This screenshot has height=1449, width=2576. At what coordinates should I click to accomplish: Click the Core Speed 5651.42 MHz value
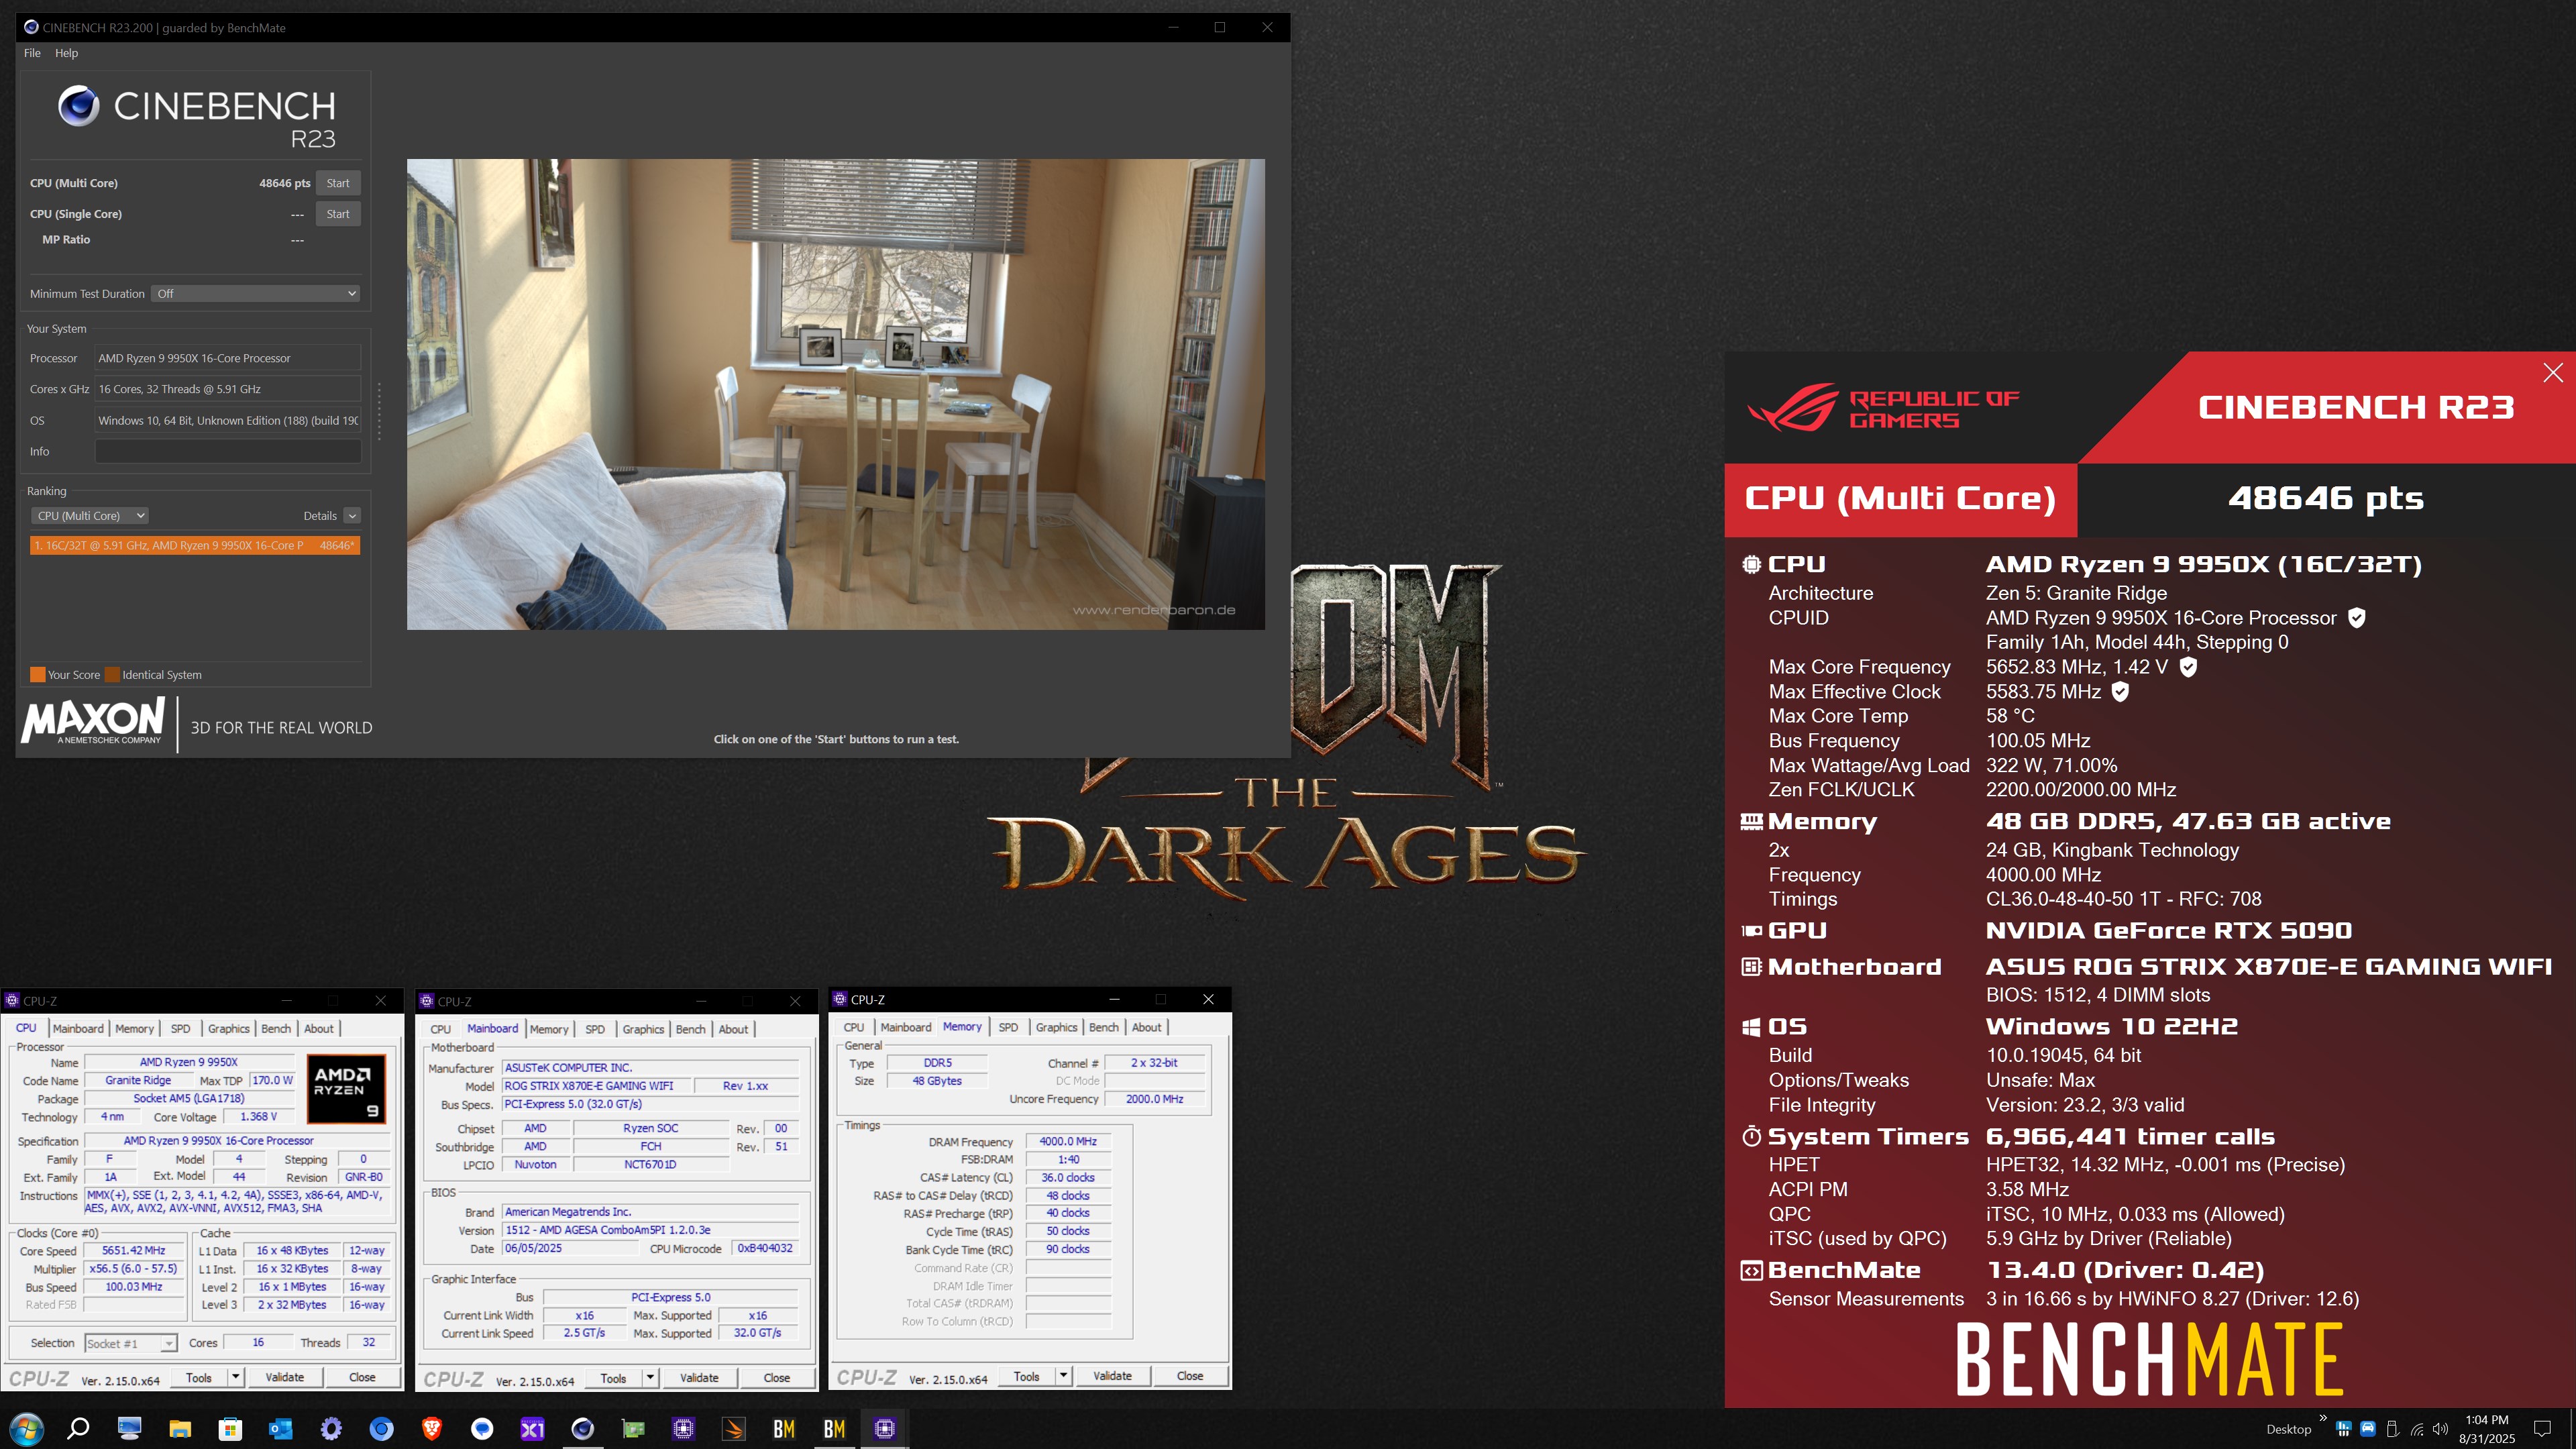pos(134,1251)
